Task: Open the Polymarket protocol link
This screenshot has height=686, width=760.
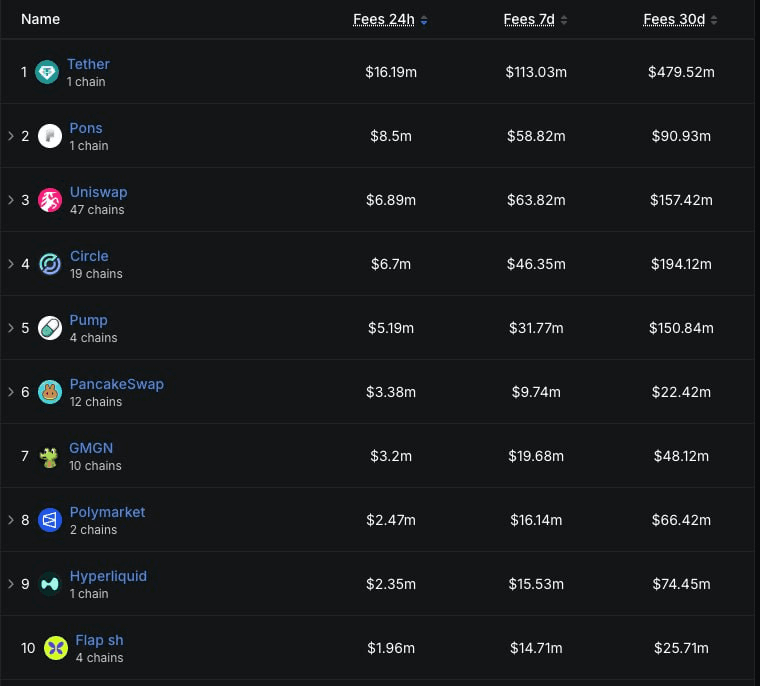Action: click(x=107, y=512)
